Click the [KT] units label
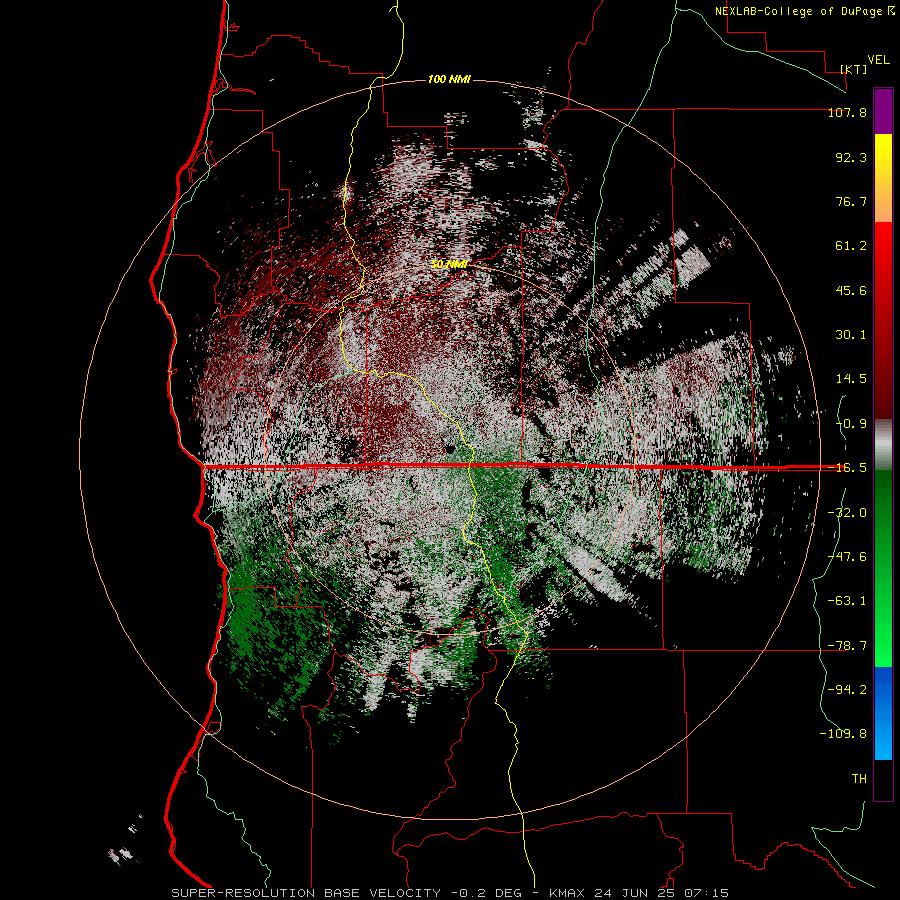Image resolution: width=900 pixels, height=900 pixels. pos(854,69)
